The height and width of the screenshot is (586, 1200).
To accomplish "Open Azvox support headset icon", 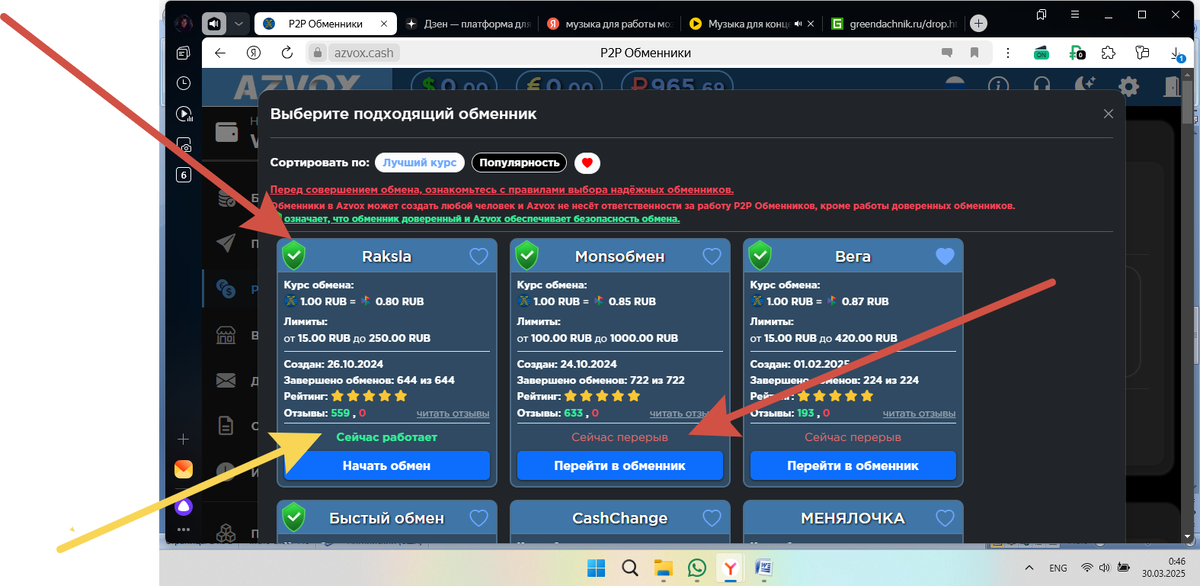I will point(1042,87).
